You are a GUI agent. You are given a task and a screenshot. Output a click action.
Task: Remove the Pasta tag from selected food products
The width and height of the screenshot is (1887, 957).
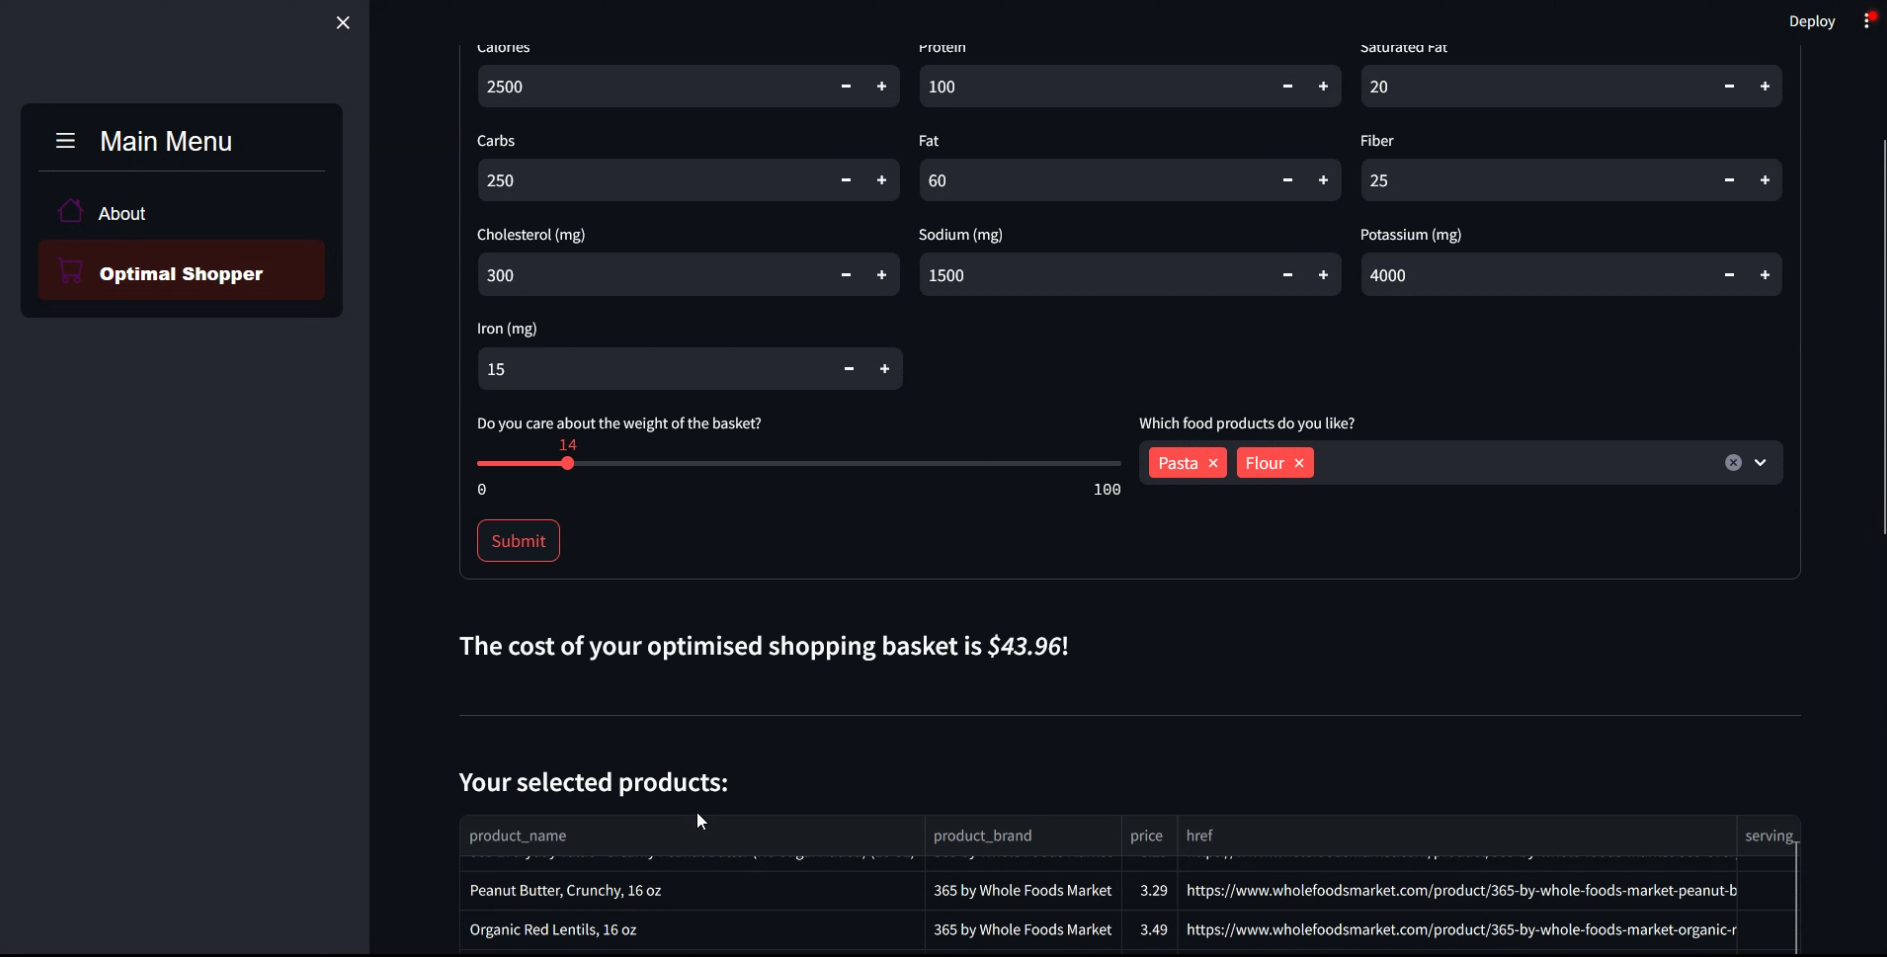click(1213, 463)
